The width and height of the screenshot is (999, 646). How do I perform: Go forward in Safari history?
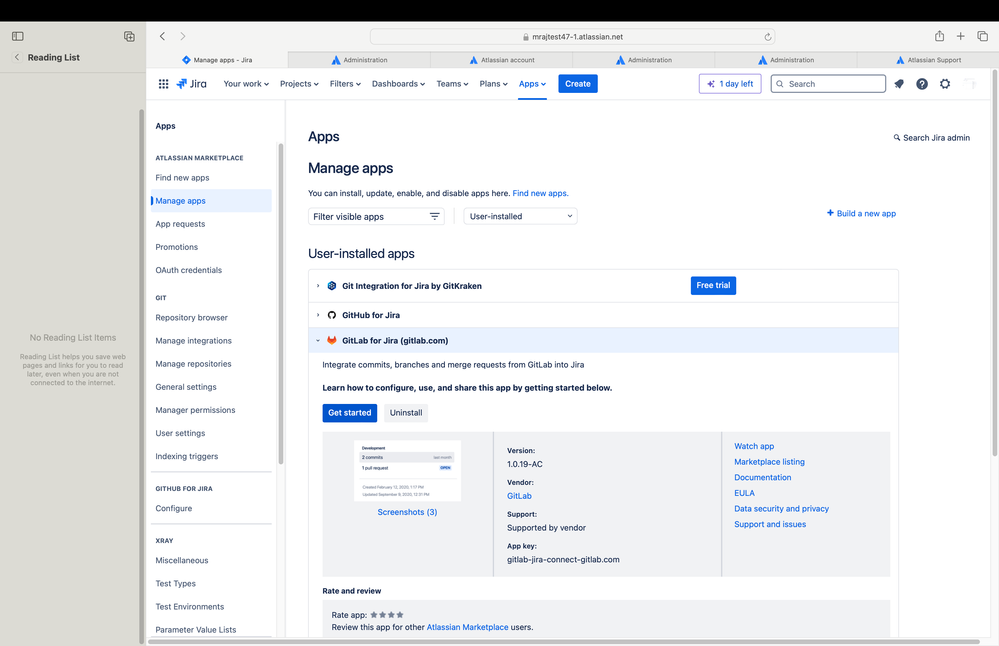183,36
